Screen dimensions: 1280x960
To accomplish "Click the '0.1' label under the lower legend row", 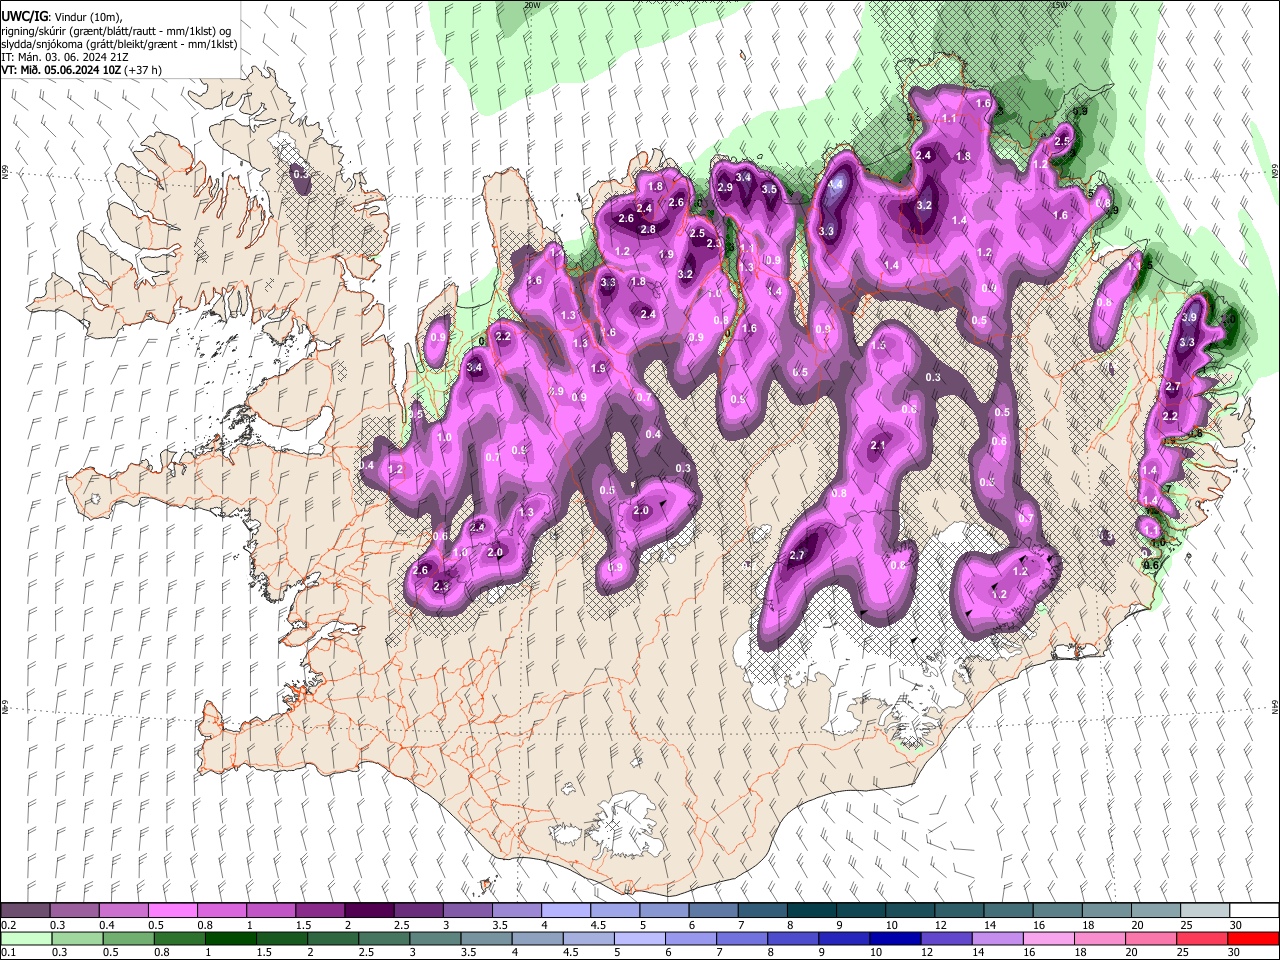I will pyautogui.click(x=8, y=952).
